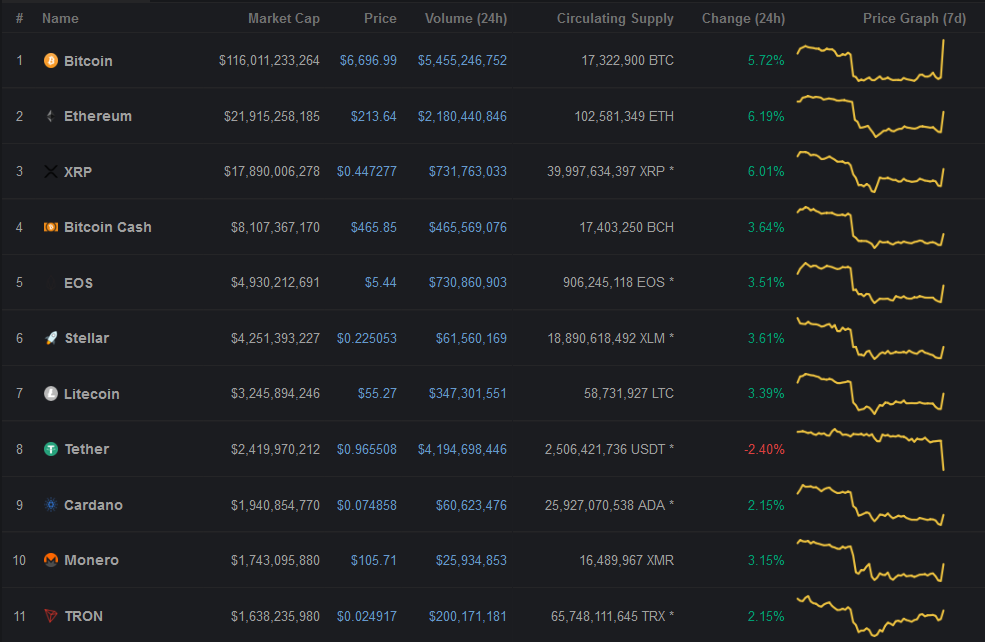Sort by Circulating Supply column header

coord(615,18)
